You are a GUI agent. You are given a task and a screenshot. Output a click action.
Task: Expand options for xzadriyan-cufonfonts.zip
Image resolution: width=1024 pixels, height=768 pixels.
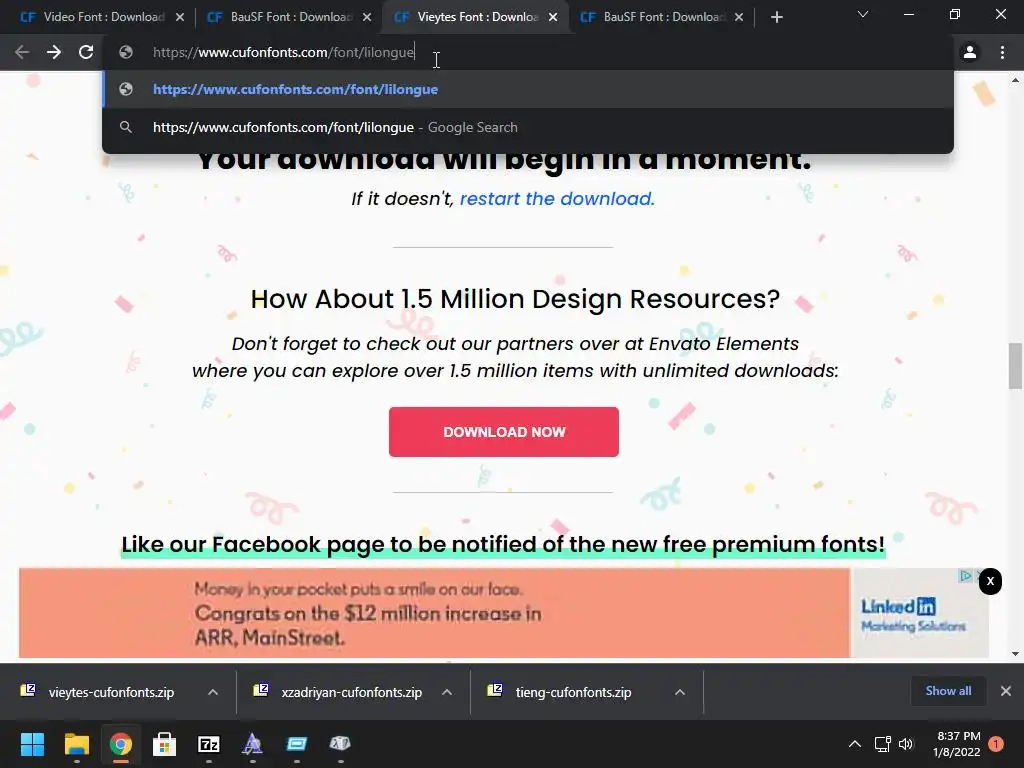click(447, 692)
